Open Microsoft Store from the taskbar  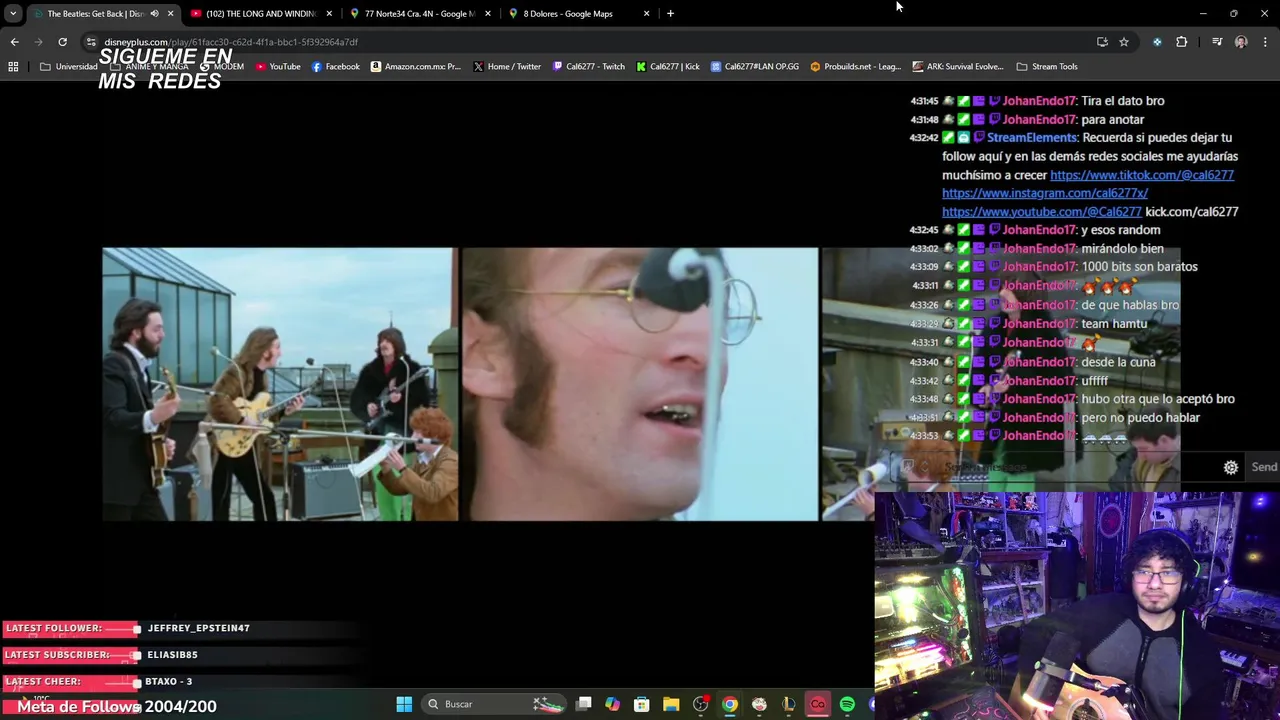(642, 704)
